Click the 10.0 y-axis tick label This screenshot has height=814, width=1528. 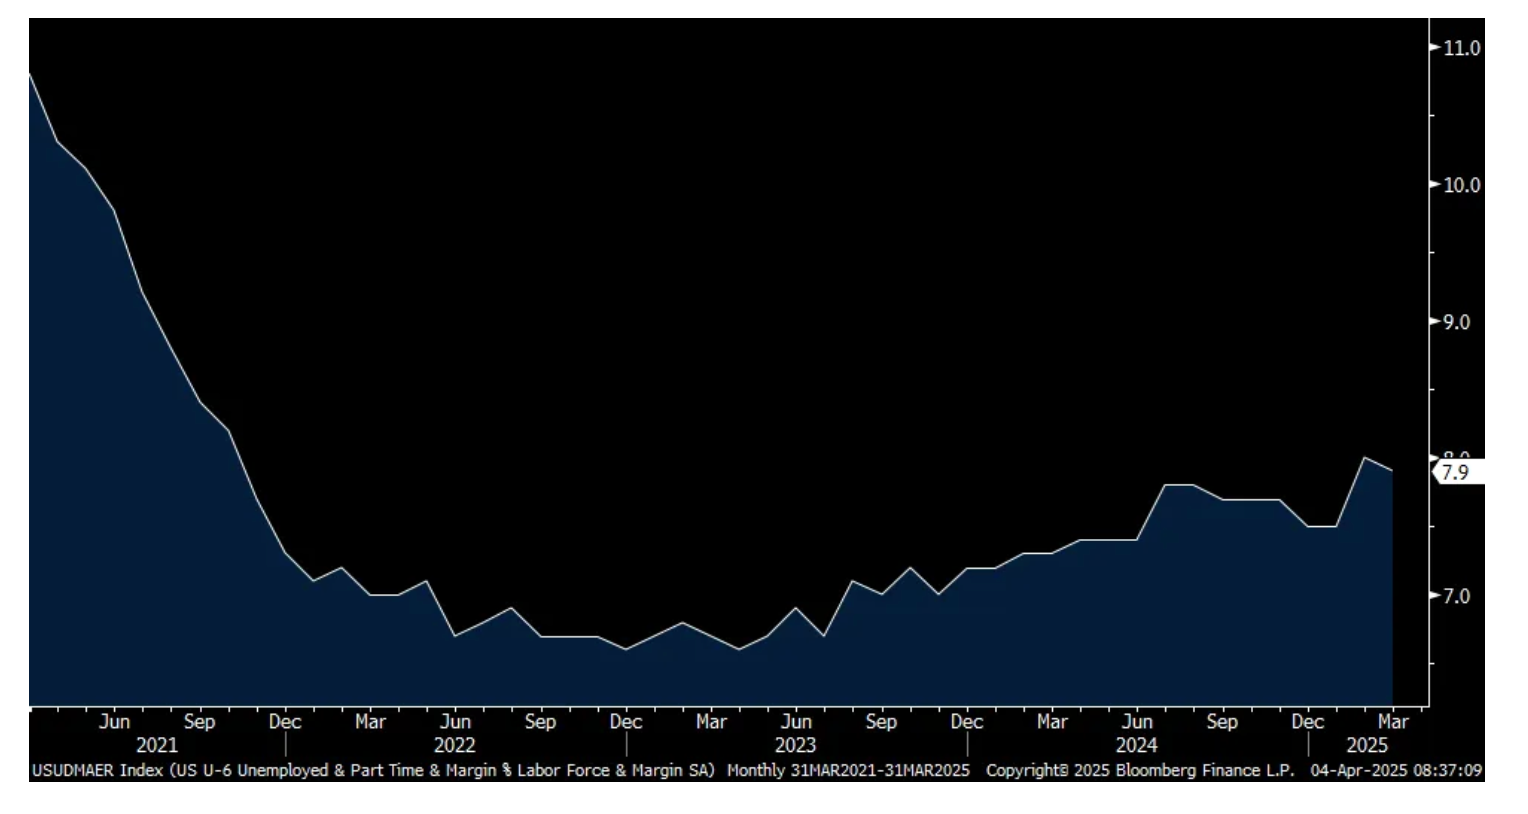click(1462, 185)
